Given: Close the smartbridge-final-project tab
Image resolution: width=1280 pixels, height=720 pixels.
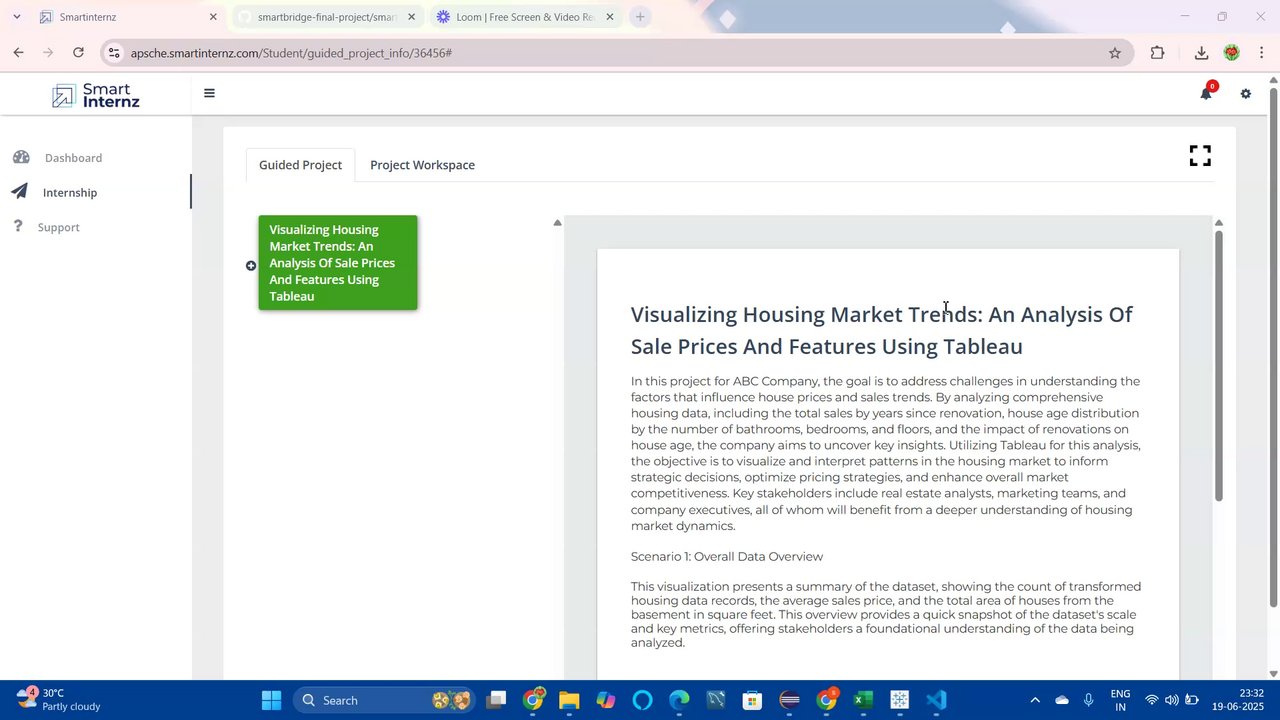Looking at the screenshot, I should [x=411, y=17].
